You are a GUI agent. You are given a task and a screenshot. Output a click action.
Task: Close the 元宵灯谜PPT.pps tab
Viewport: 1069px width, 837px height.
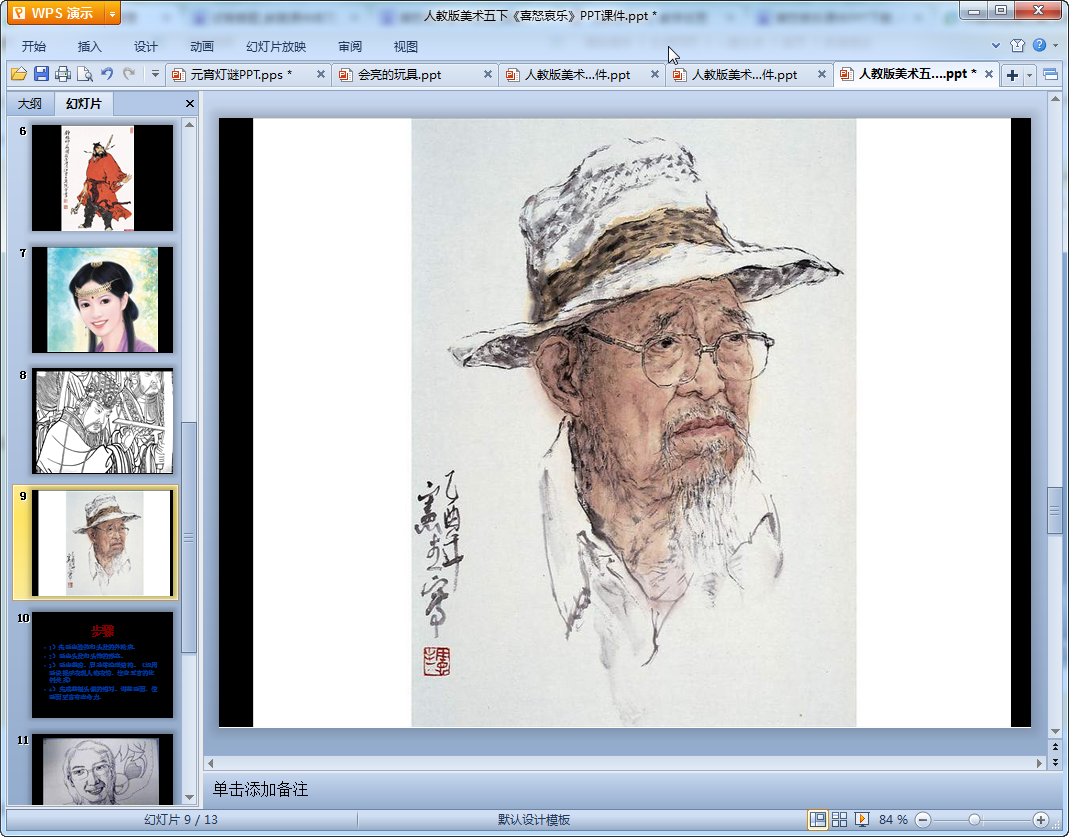[320, 74]
